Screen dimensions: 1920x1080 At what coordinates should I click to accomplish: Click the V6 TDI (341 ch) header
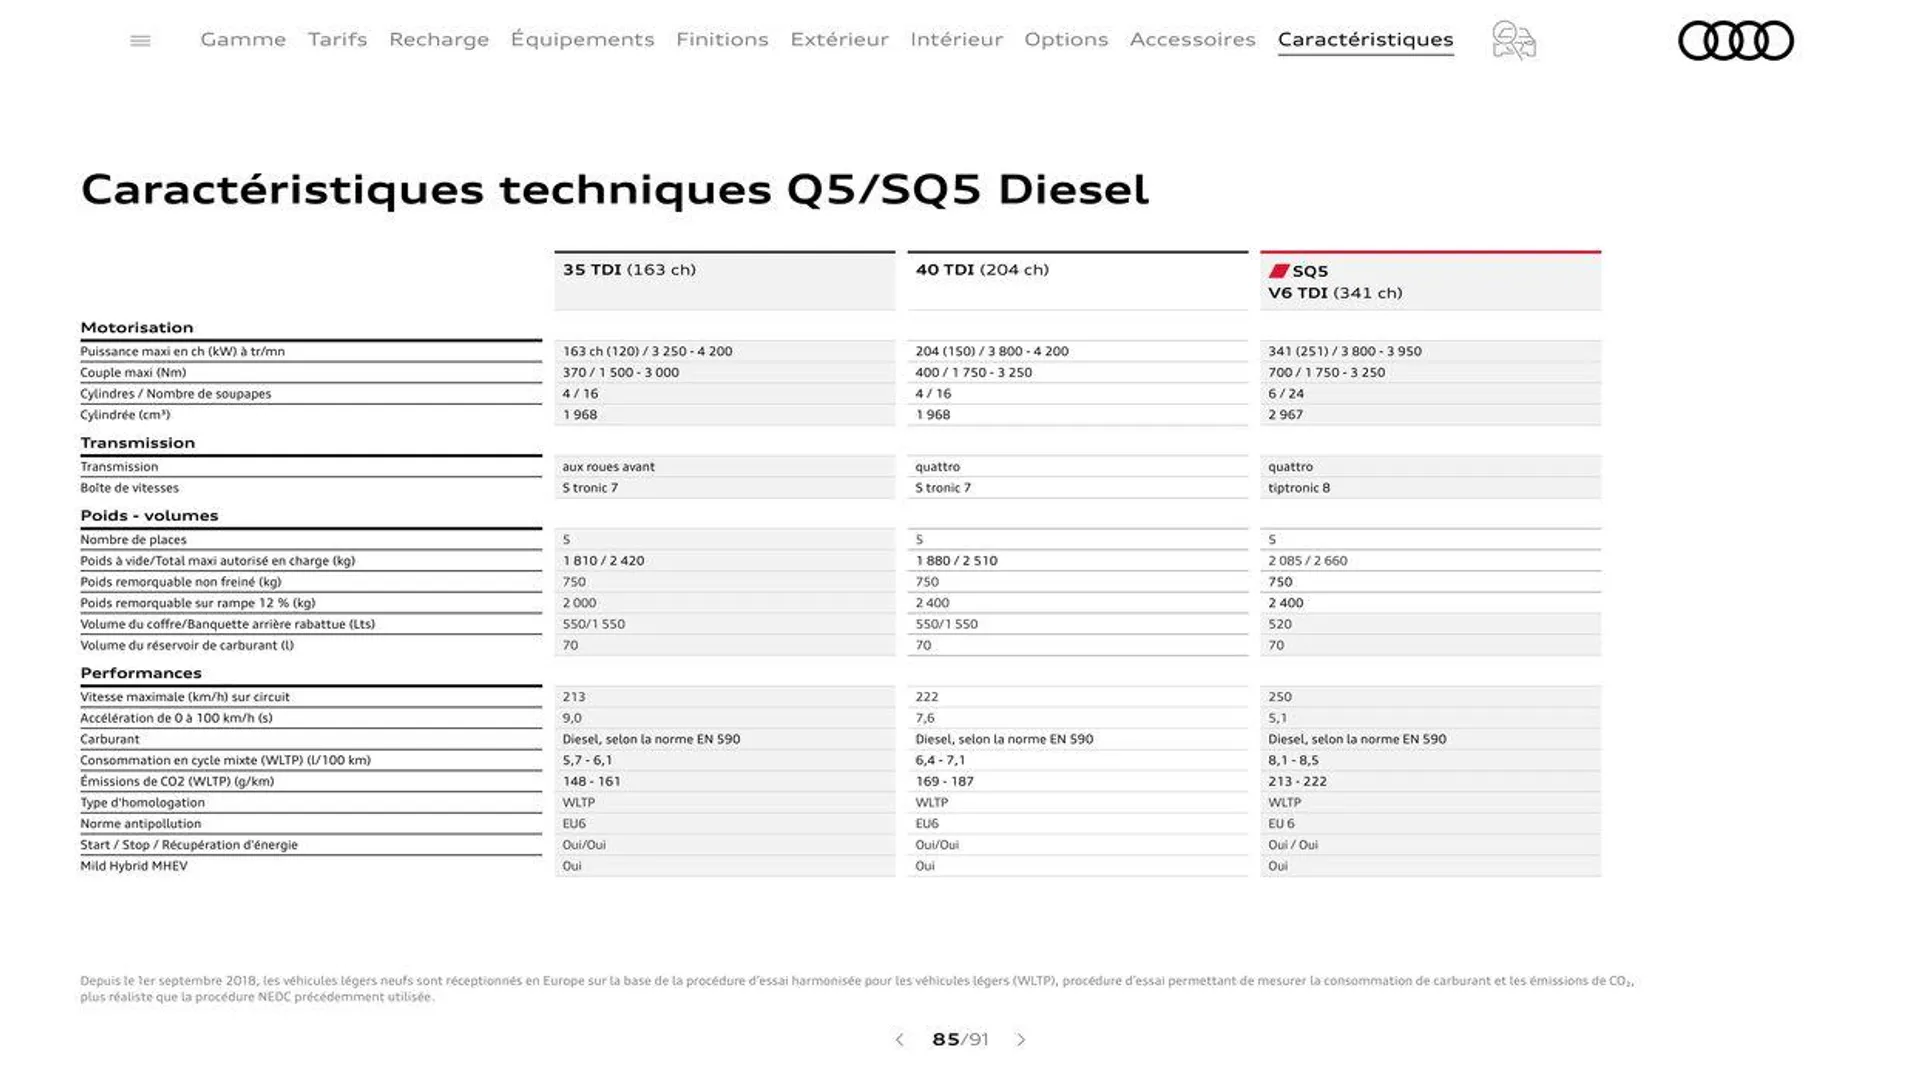[1335, 293]
